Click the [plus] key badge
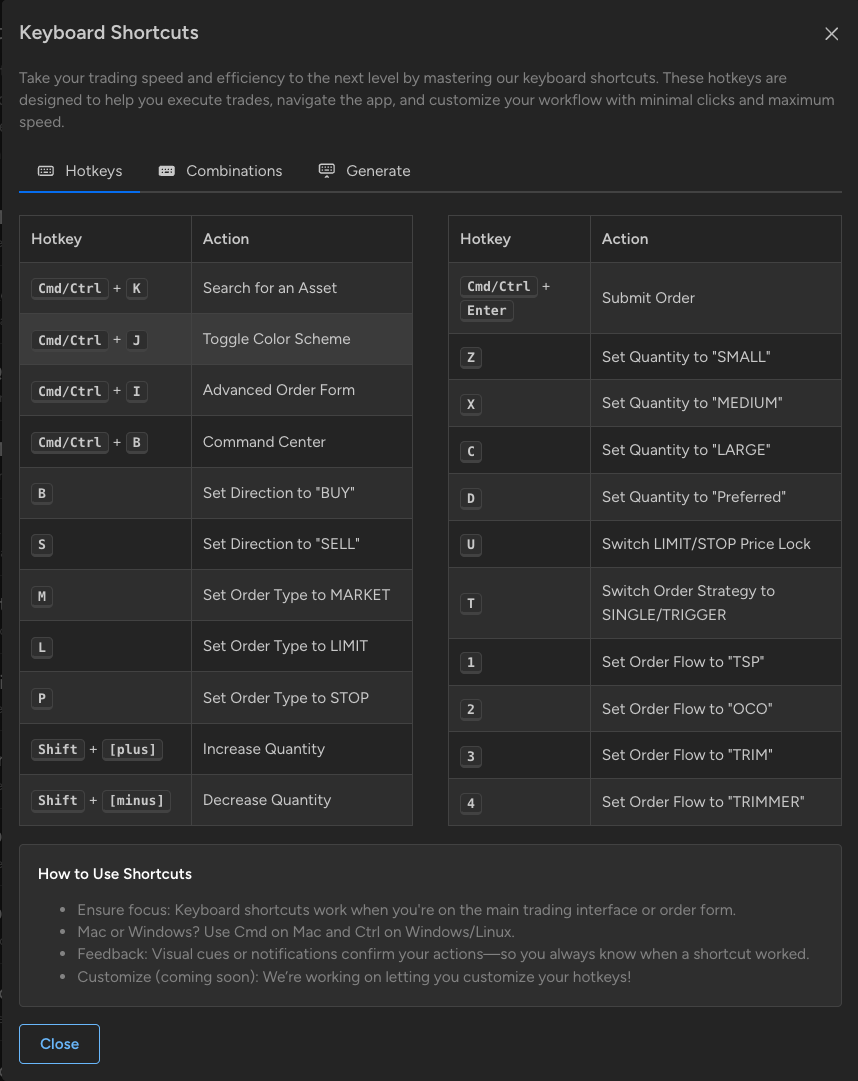Image resolution: width=858 pixels, height=1081 pixels. (x=132, y=749)
